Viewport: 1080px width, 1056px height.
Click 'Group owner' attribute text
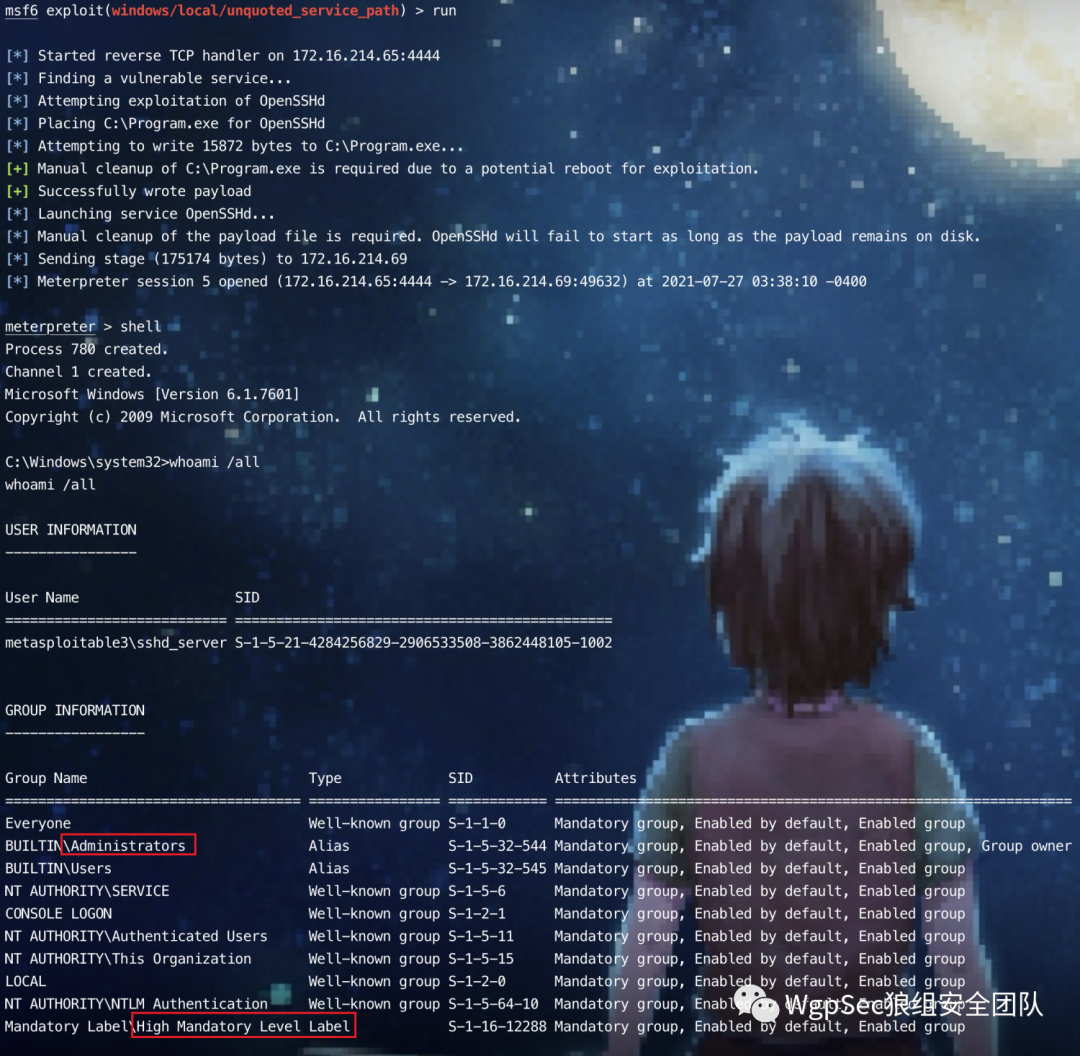1026,847
